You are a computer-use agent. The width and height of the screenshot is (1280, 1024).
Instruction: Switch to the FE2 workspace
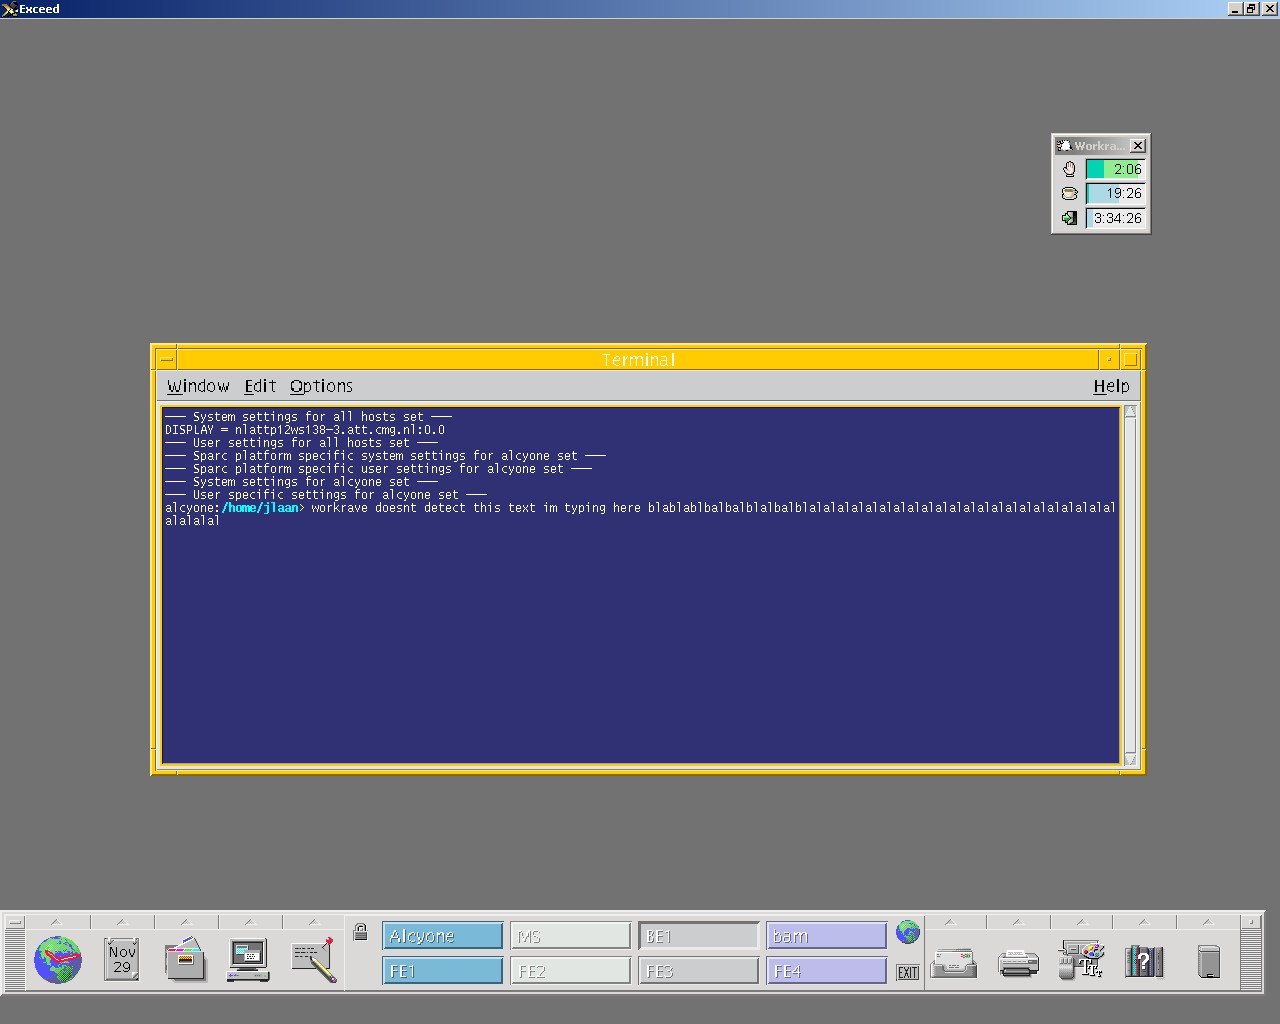(570, 971)
